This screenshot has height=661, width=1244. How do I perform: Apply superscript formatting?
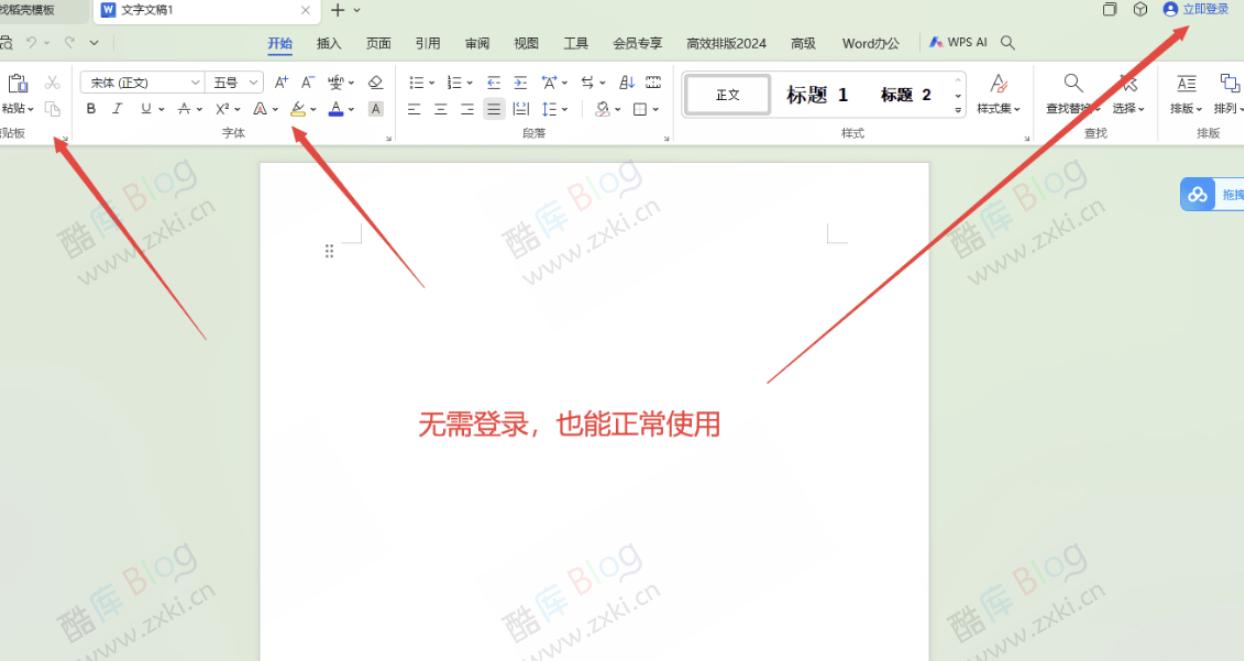224,109
